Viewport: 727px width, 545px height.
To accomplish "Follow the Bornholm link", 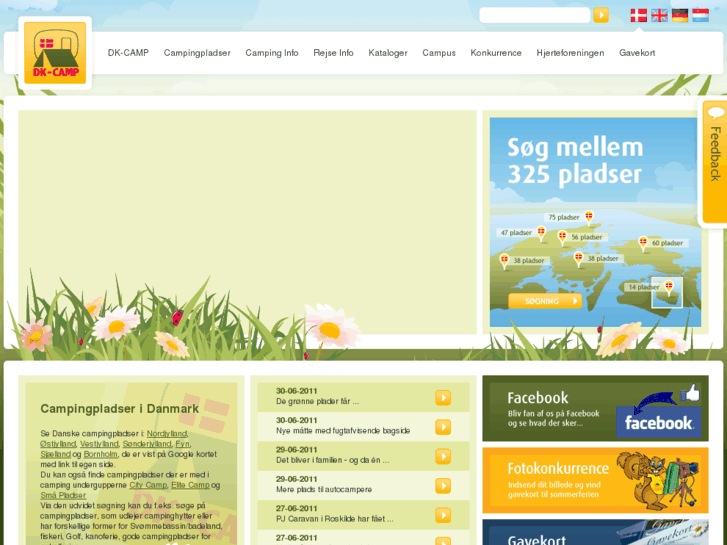I will pos(100,454).
